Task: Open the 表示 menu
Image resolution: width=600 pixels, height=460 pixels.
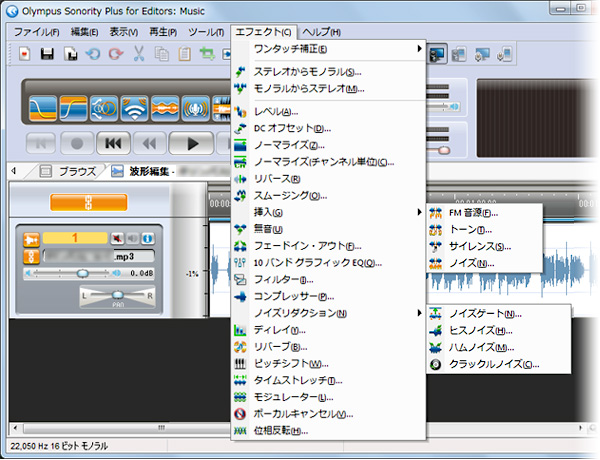Action: coord(124,32)
